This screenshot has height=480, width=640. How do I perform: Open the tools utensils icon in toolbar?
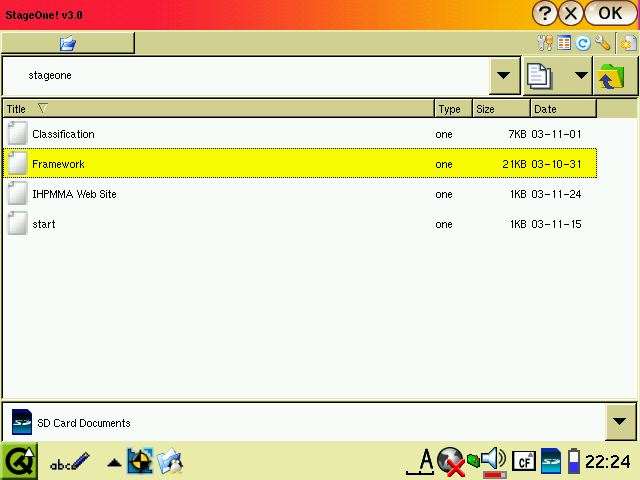[x=545, y=43]
